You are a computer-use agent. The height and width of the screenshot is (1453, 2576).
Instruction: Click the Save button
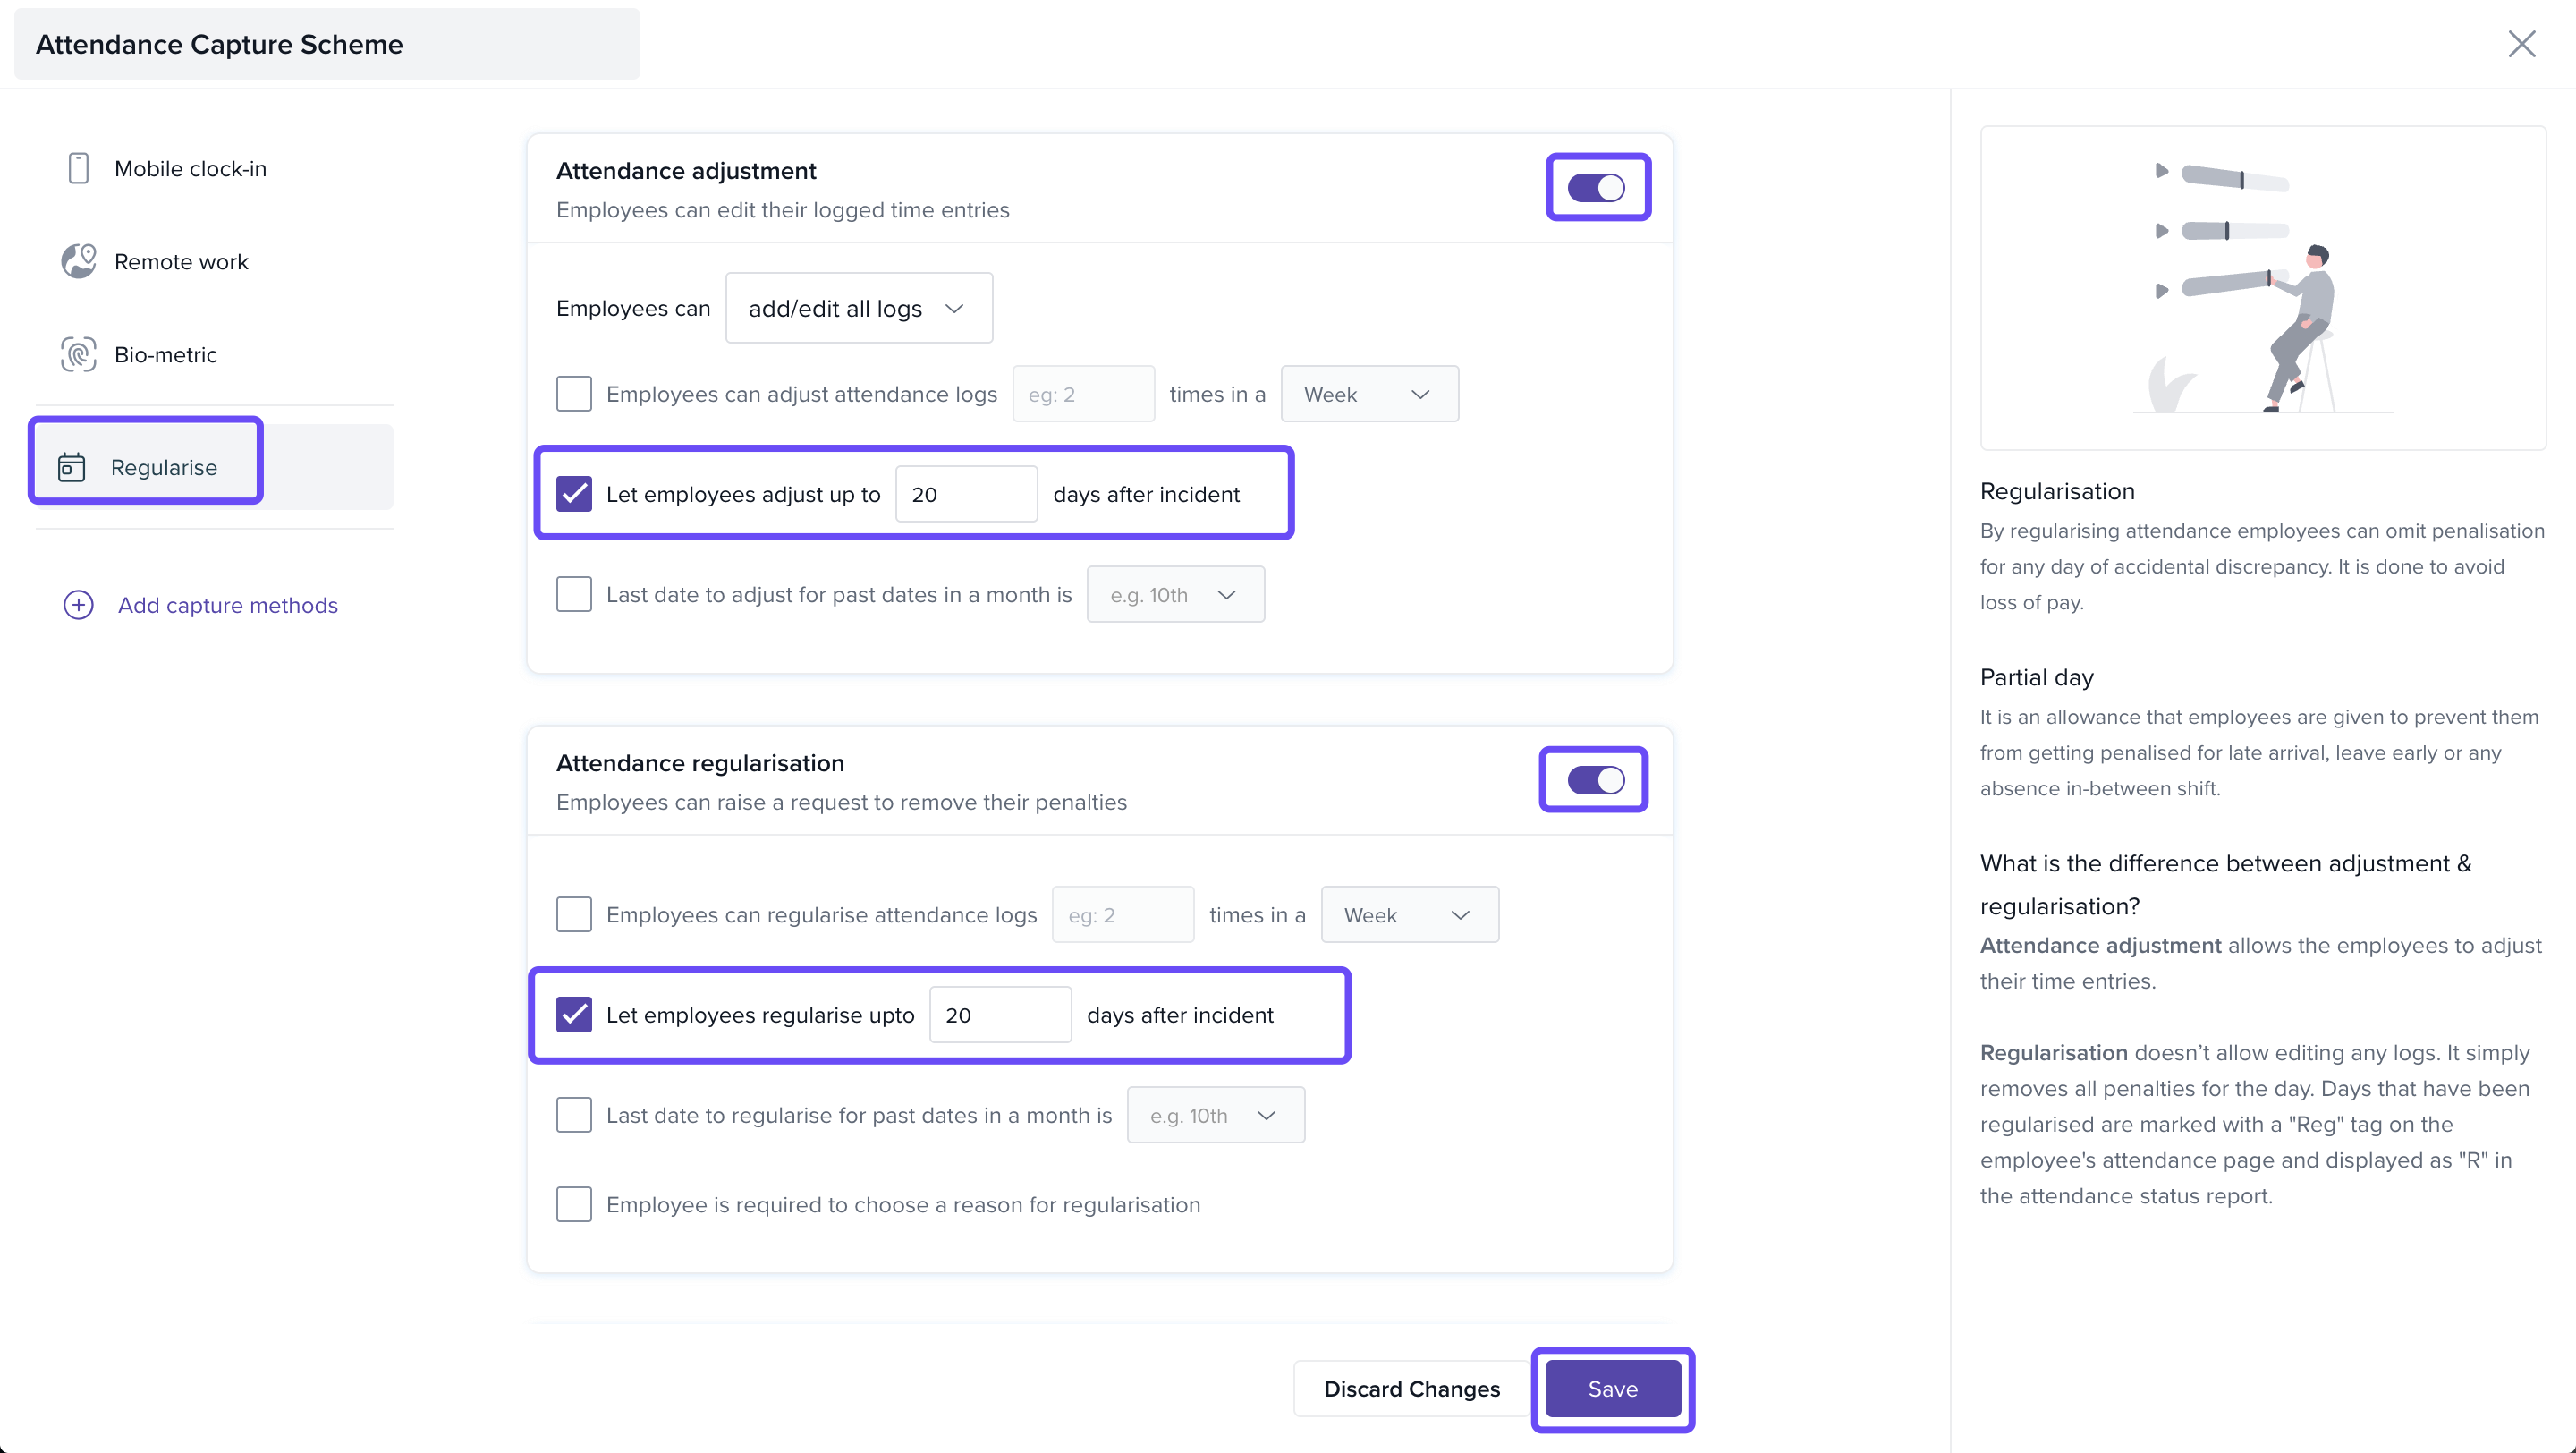[1612, 1388]
